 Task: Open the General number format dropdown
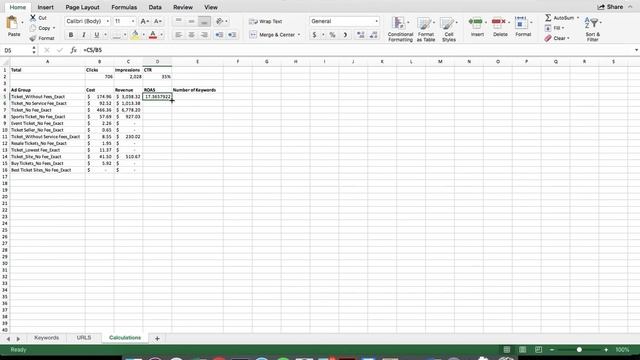376,21
